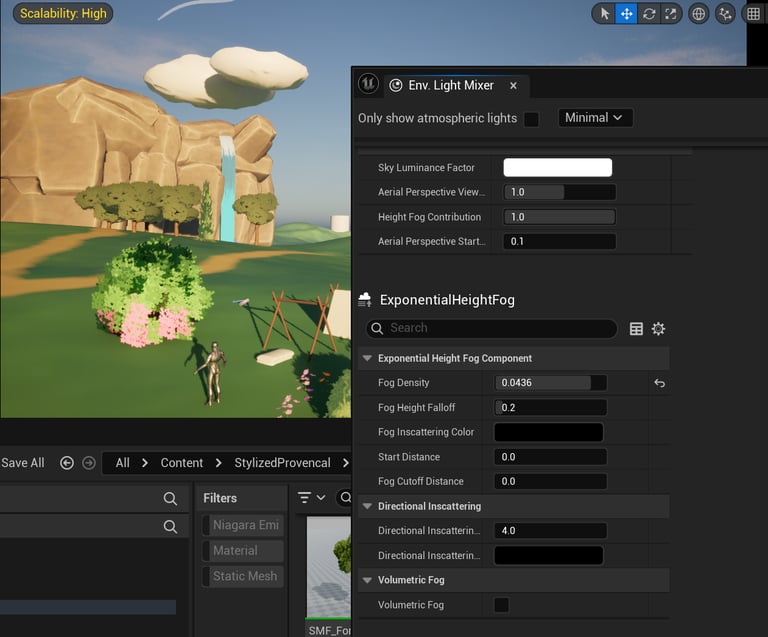The image size is (768, 637).
Task: Activate the Rotate gizmo tool
Action: (649, 14)
